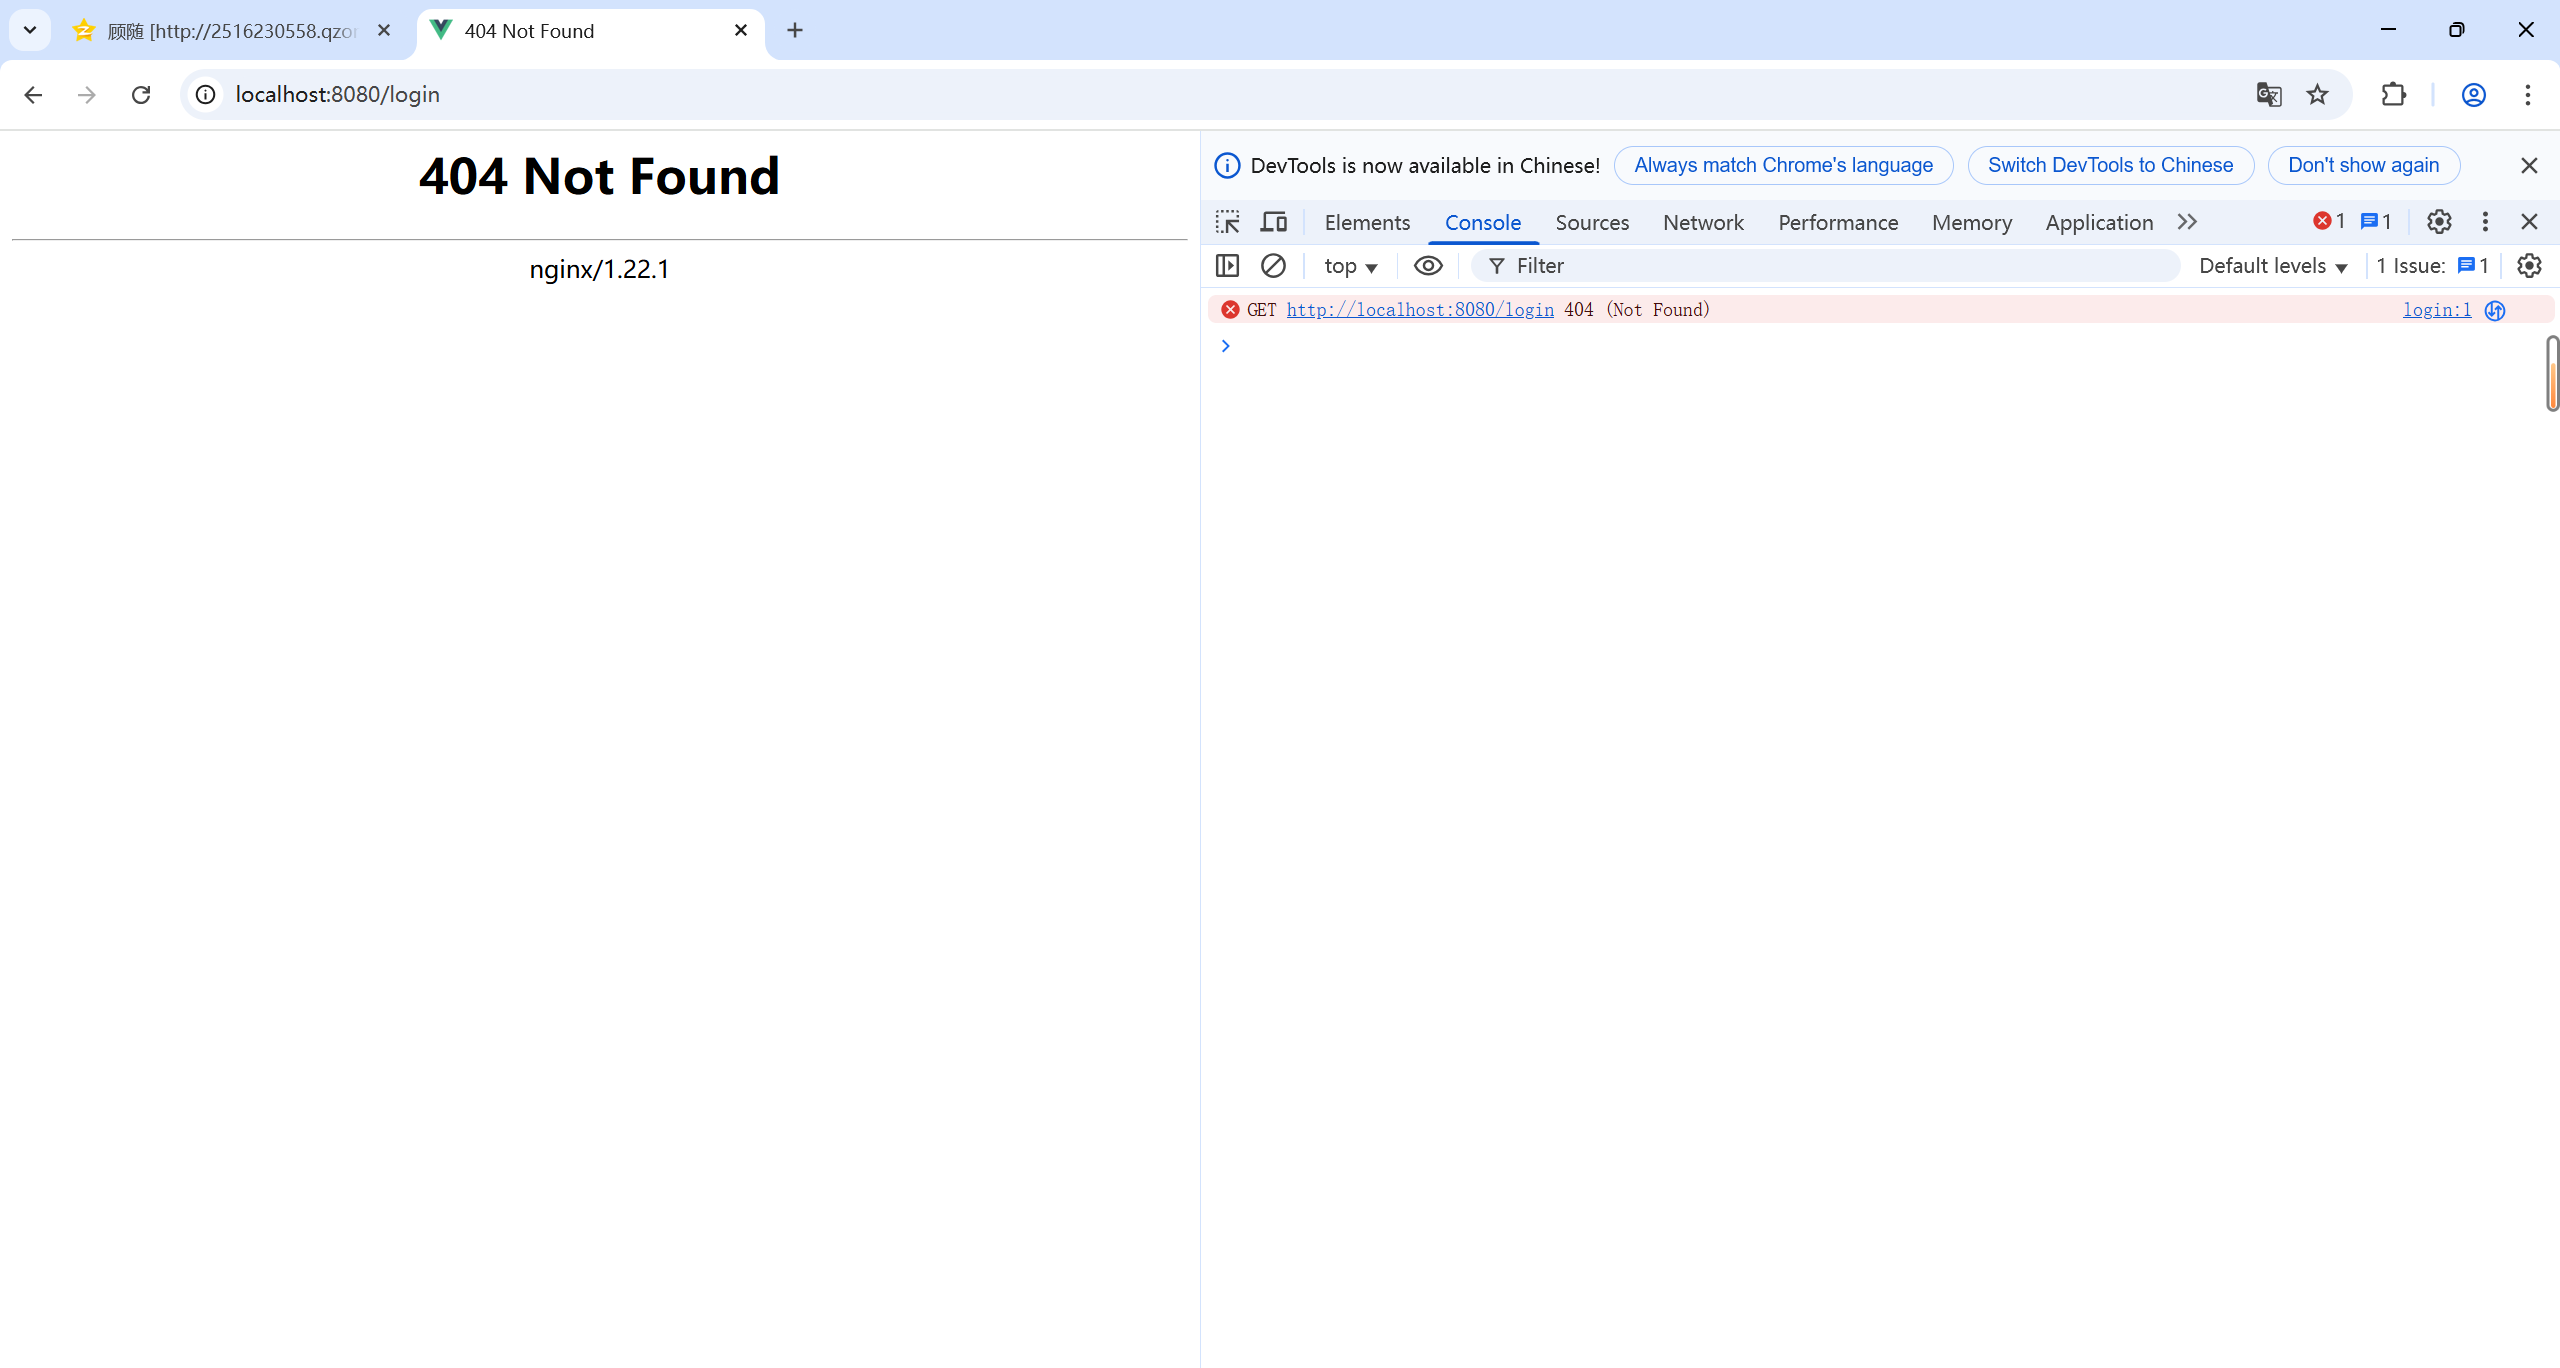Expand the top context dropdown

pyautogui.click(x=1350, y=266)
